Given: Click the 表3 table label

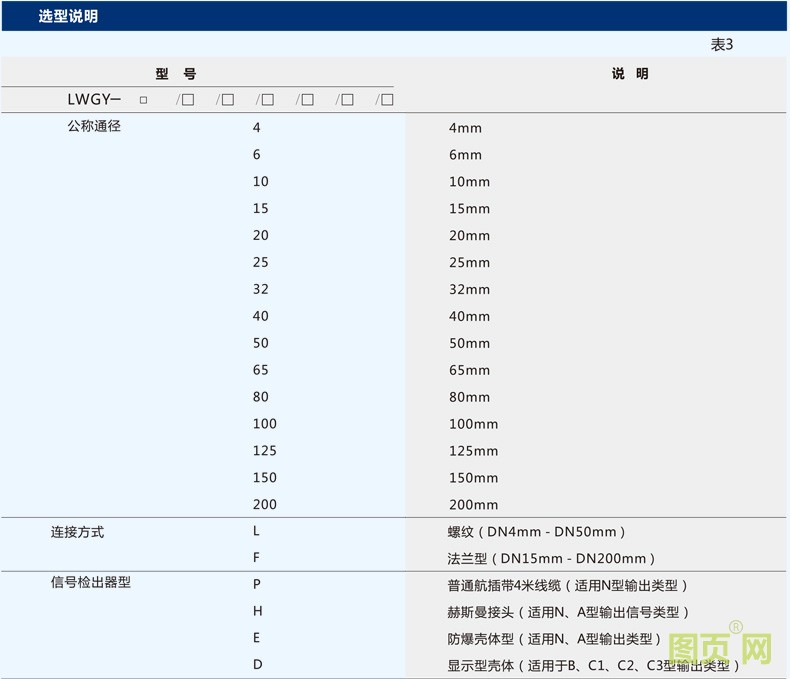Looking at the screenshot, I should pyautogui.click(x=721, y=45).
